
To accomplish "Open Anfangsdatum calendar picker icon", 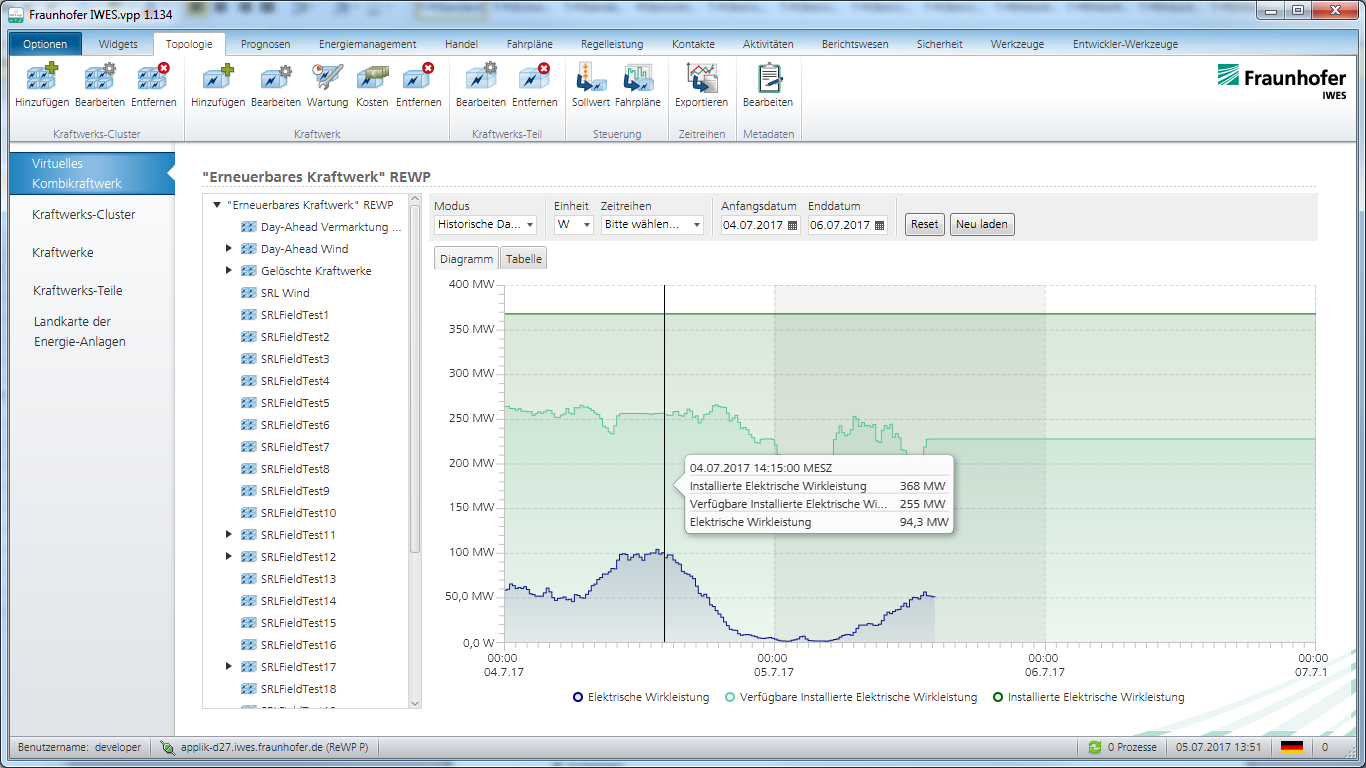I will coord(793,225).
